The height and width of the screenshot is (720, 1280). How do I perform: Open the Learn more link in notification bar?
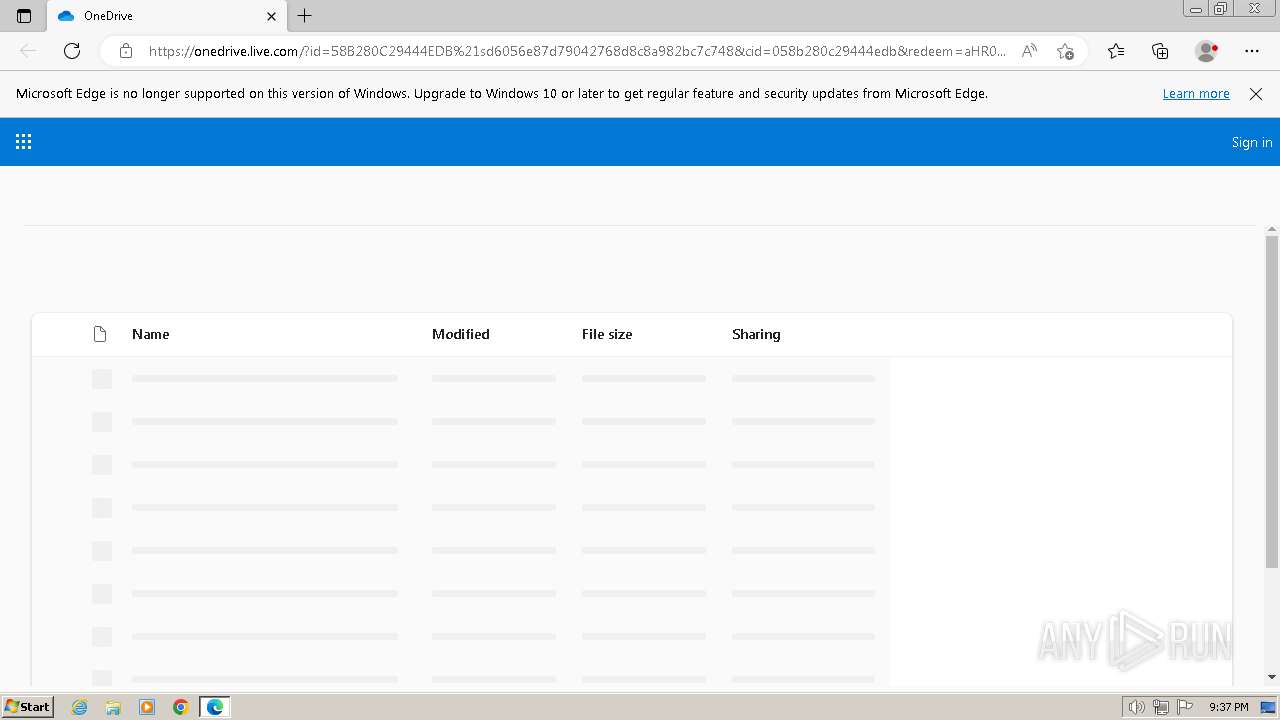pyautogui.click(x=1196, y=94)
